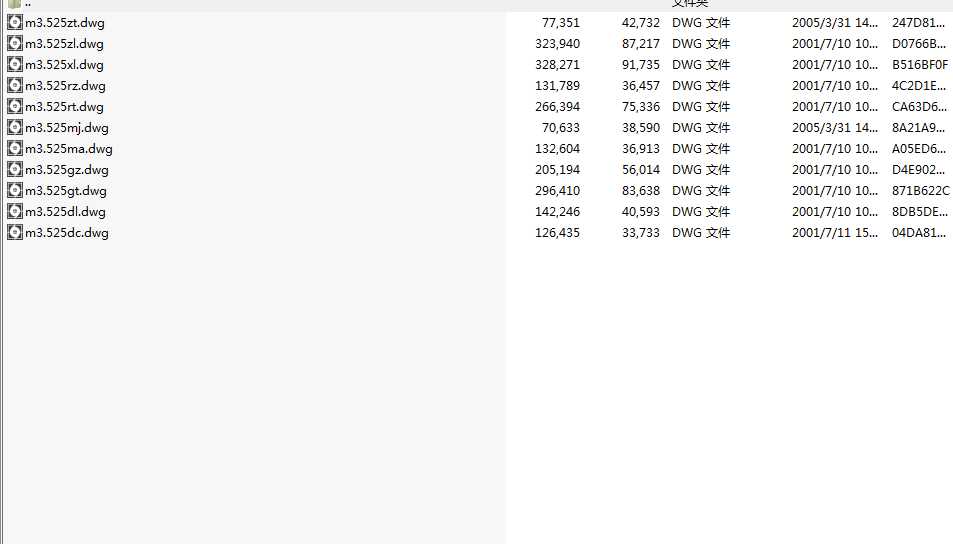Click the DWG 文件 type of m3.525rt.dwg

pyautogui.click(x=701, y=107)
